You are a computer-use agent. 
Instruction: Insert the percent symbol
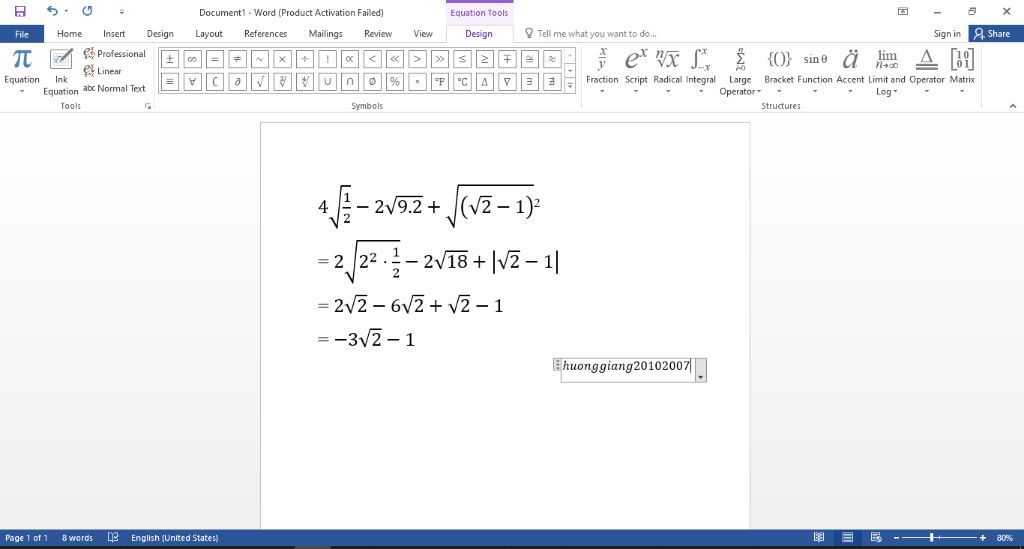(394, 82)
